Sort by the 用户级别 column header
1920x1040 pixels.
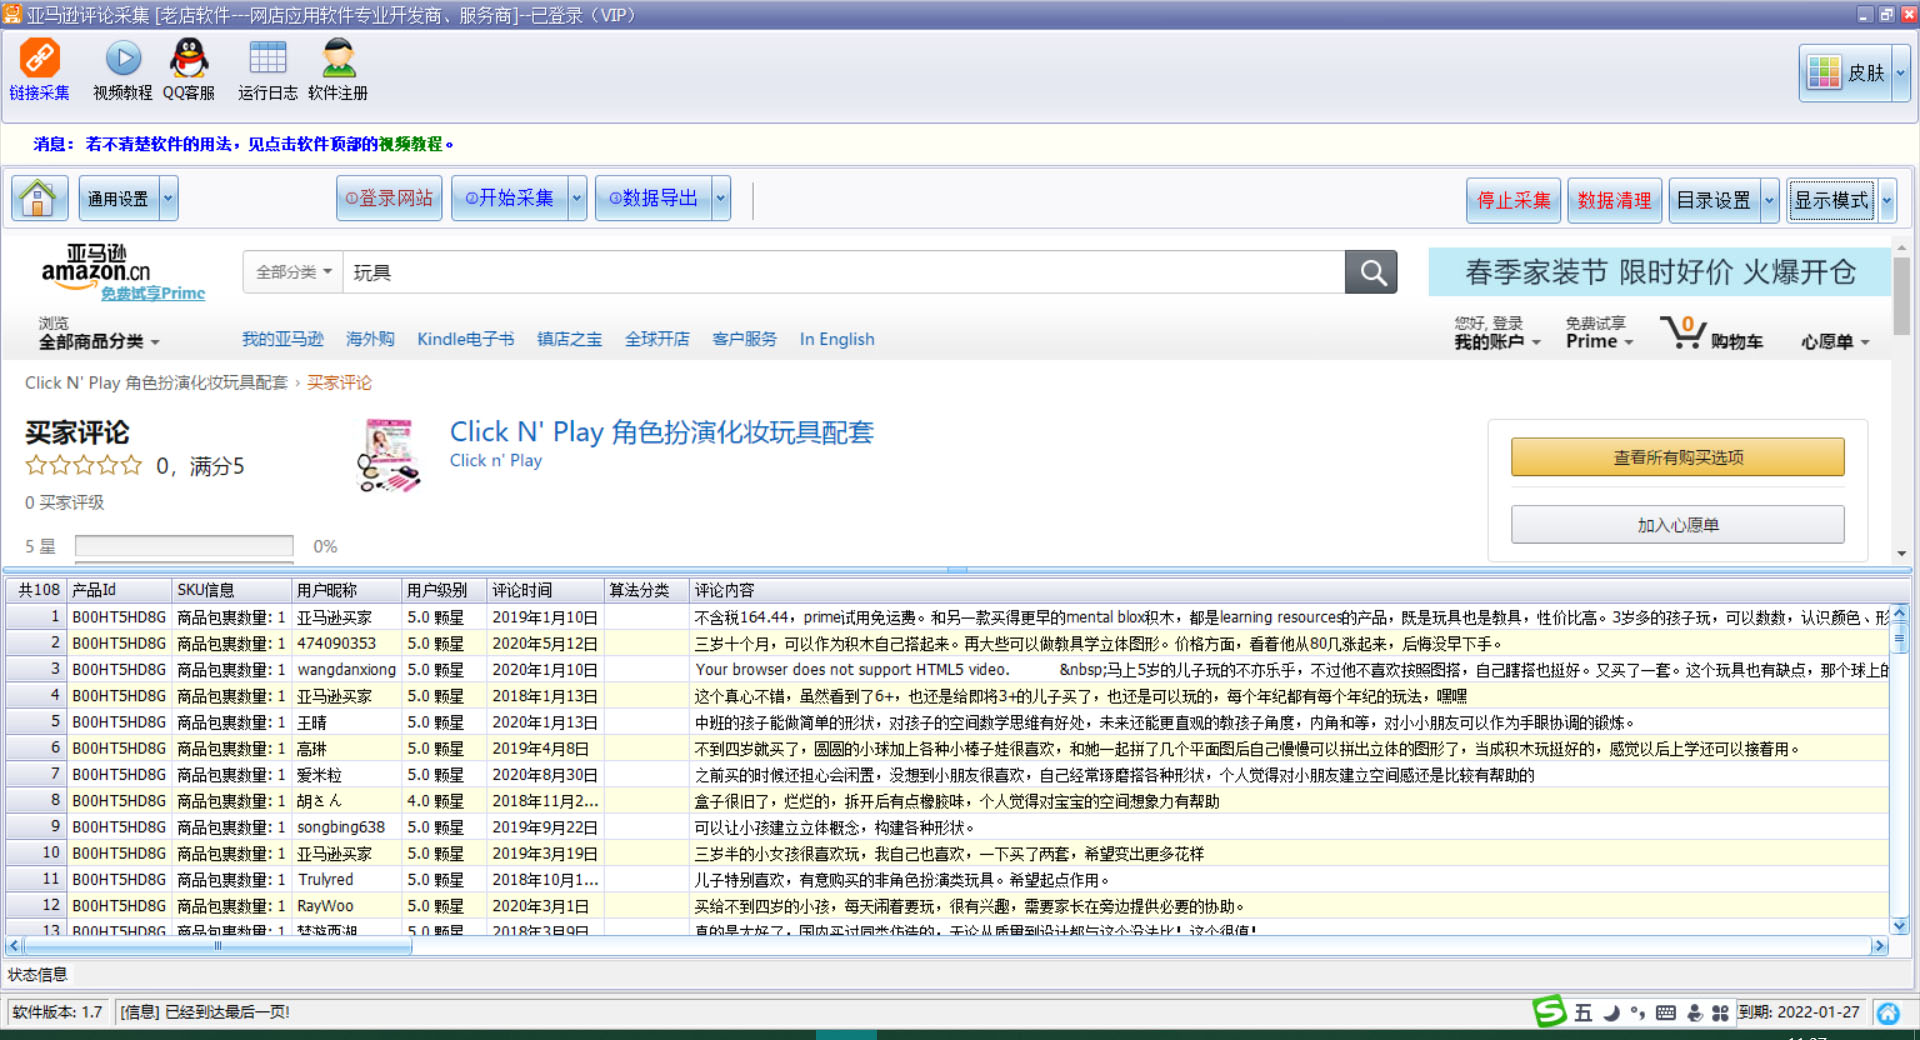pyautogui.click(x=444, y=590)
